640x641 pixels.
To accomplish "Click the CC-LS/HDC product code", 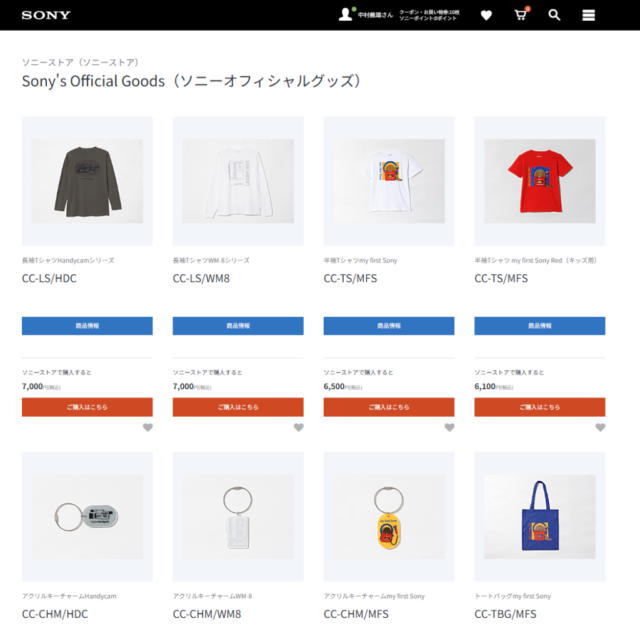I will (49, 278).
